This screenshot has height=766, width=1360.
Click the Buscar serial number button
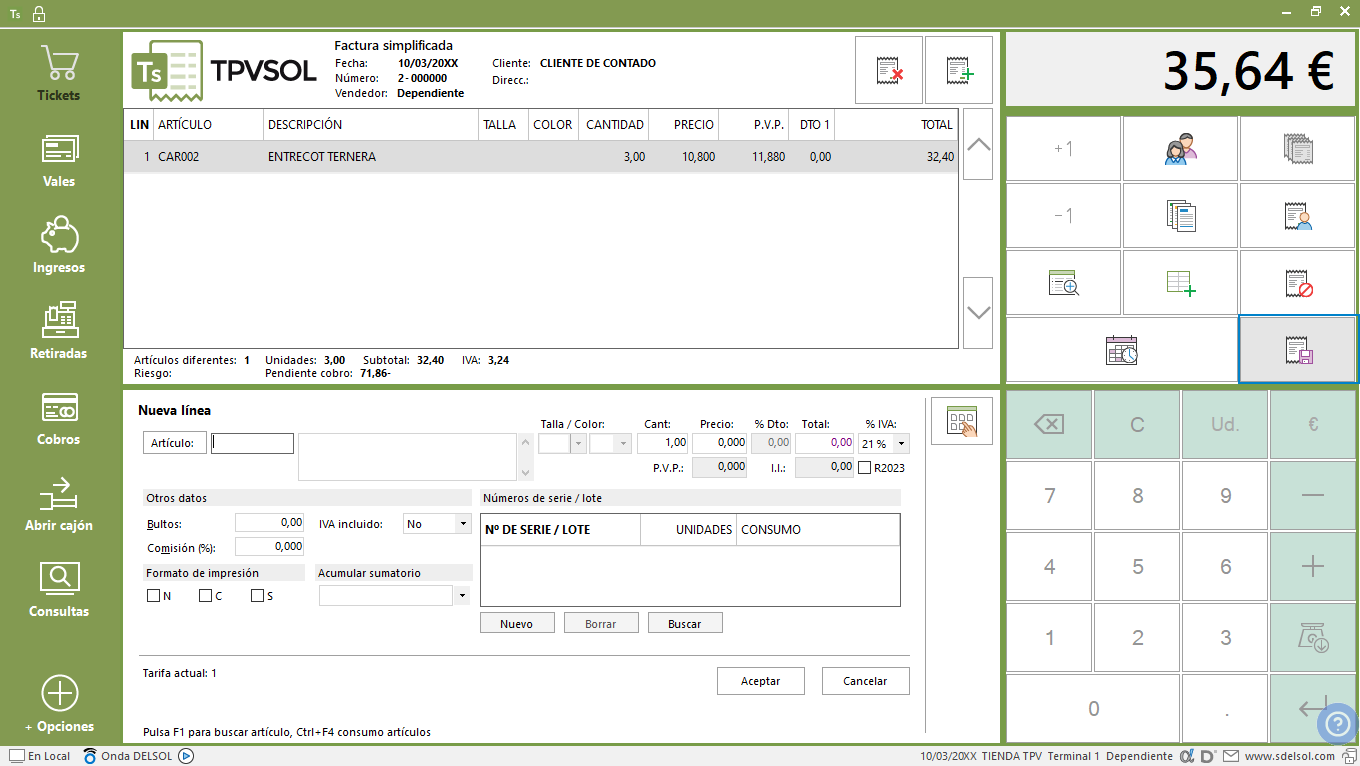pos(685,623)
